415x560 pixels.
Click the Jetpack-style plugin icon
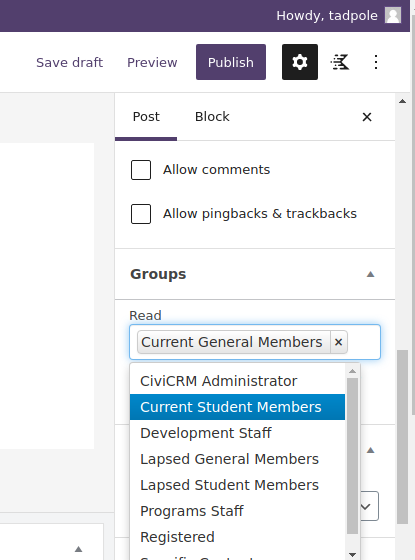tap(340, 62)
